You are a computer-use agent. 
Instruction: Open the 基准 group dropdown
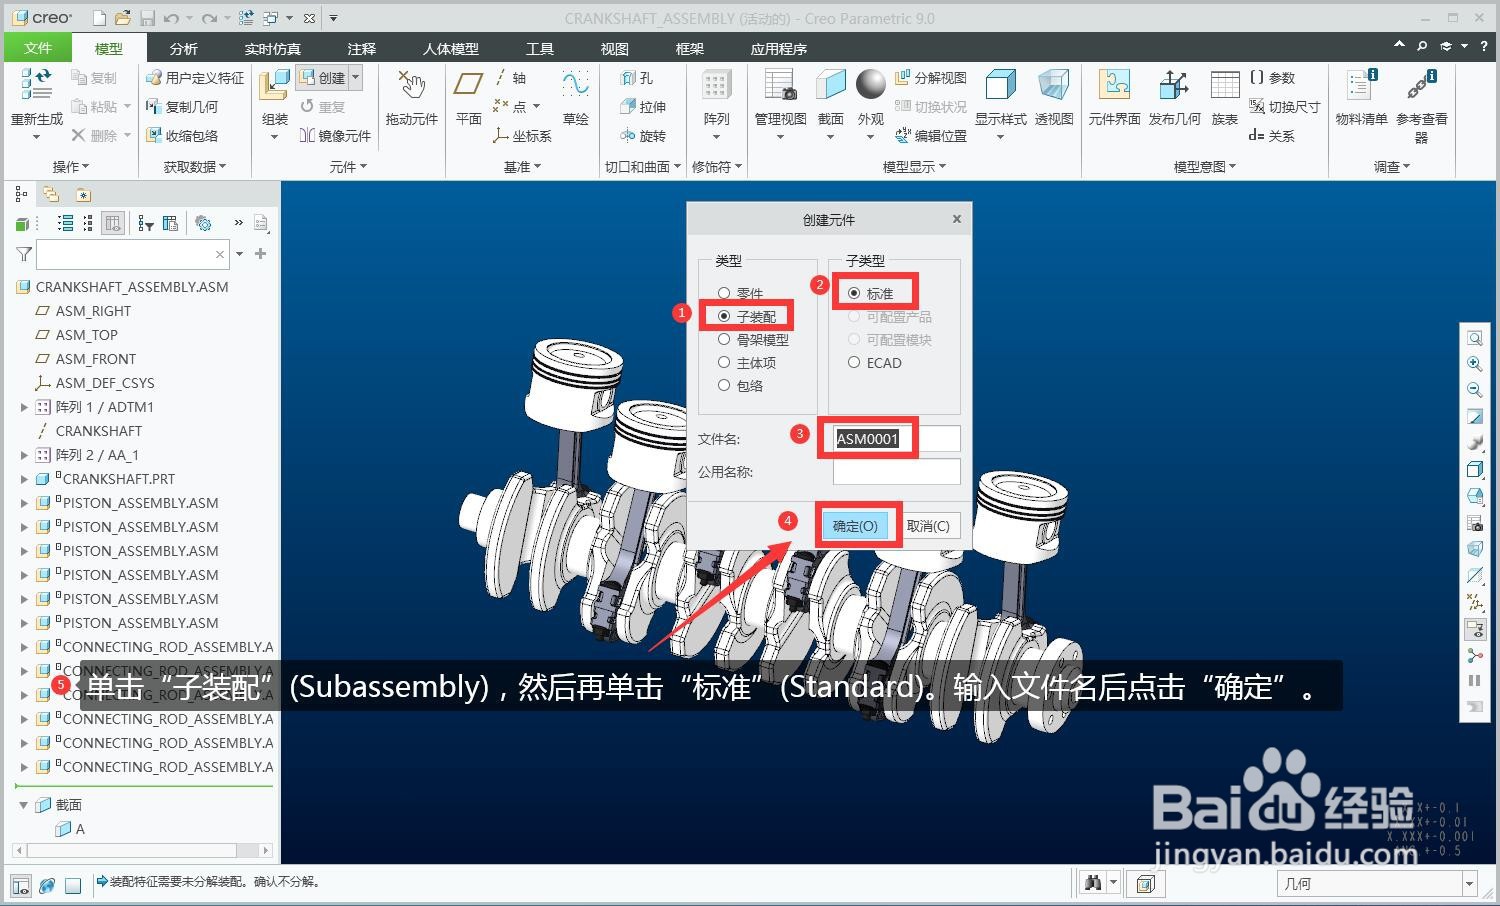pos(522,167)
